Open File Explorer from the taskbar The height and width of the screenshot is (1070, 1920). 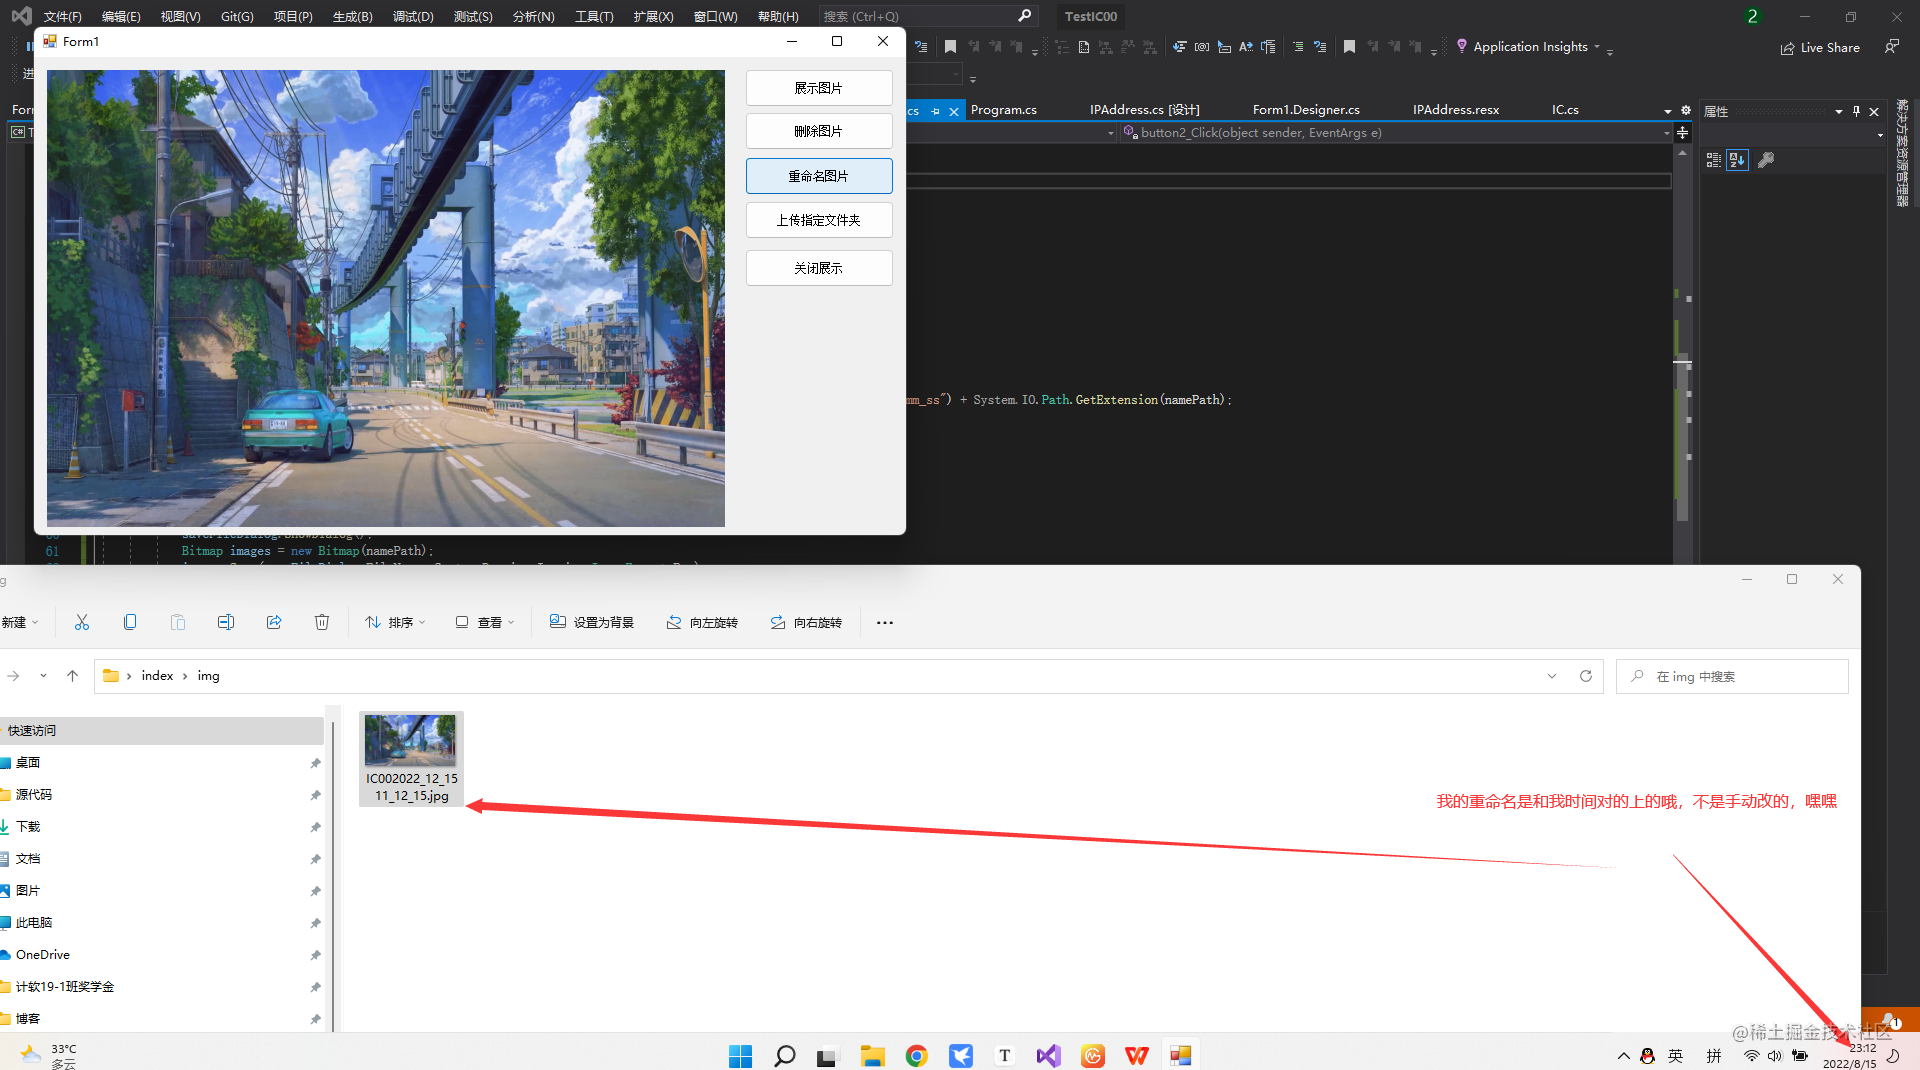click(x=873, y=1056)
